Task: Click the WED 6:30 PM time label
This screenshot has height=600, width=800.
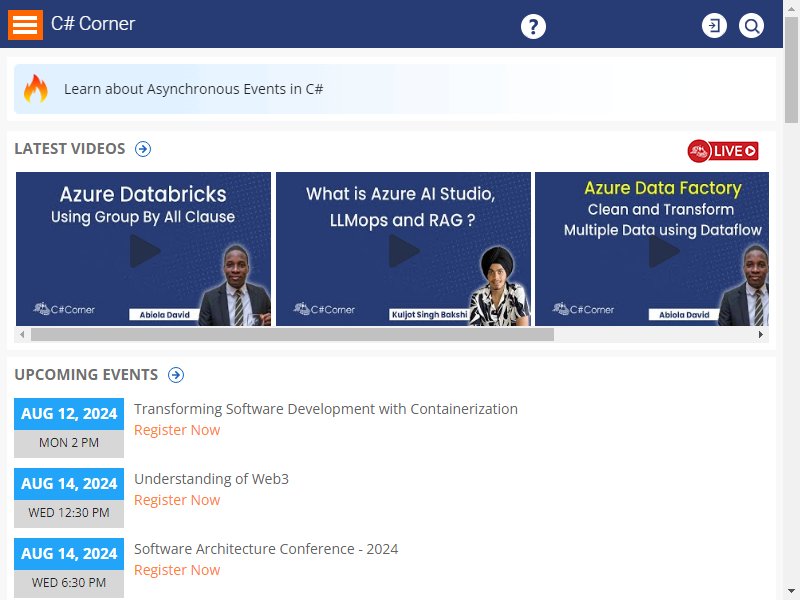Action: pyautogui.click(x=69, y=583)
